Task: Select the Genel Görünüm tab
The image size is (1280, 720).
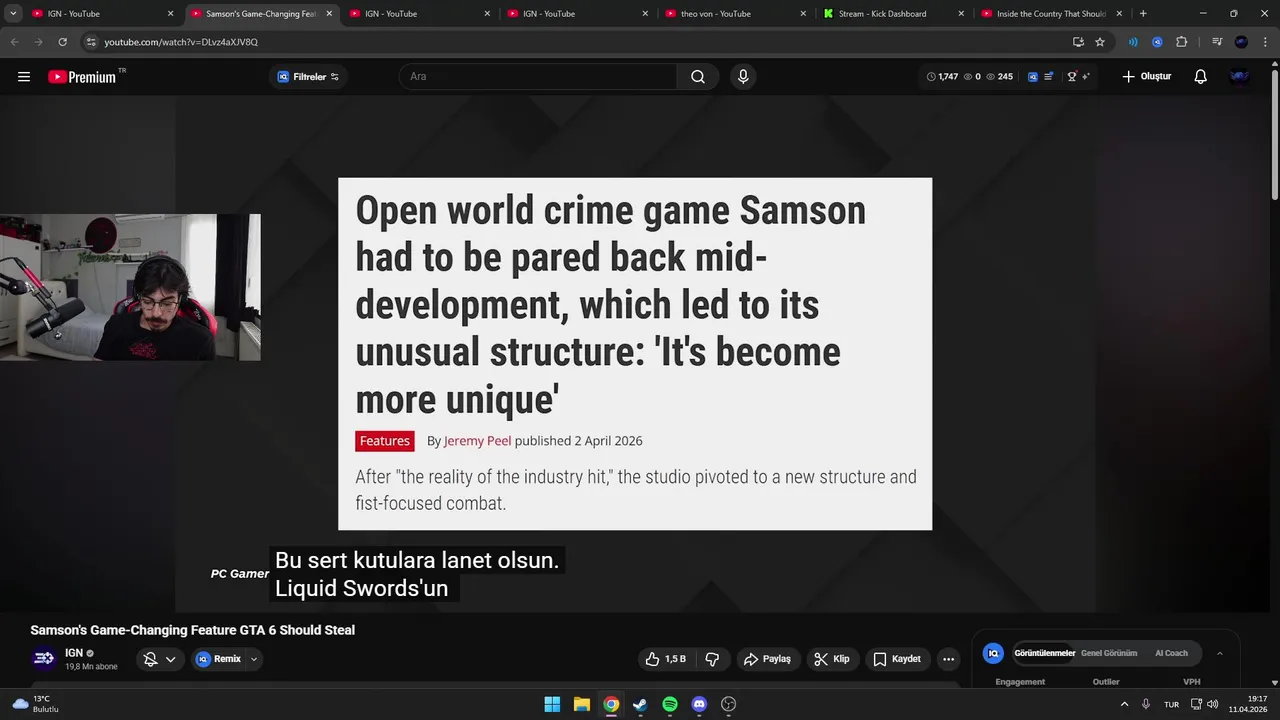Action: pyautogui.click(x=1109, y=653)
